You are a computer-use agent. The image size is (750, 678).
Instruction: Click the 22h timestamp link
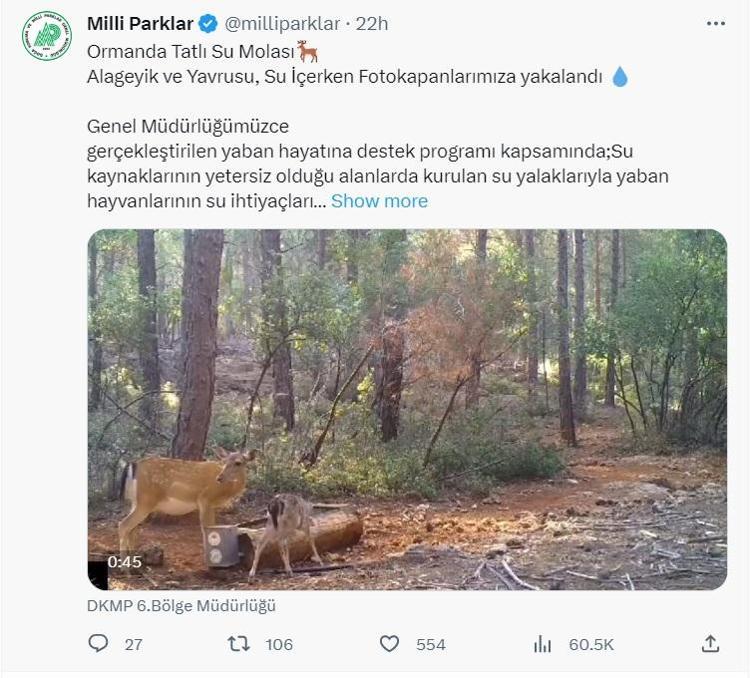point(372,23)
